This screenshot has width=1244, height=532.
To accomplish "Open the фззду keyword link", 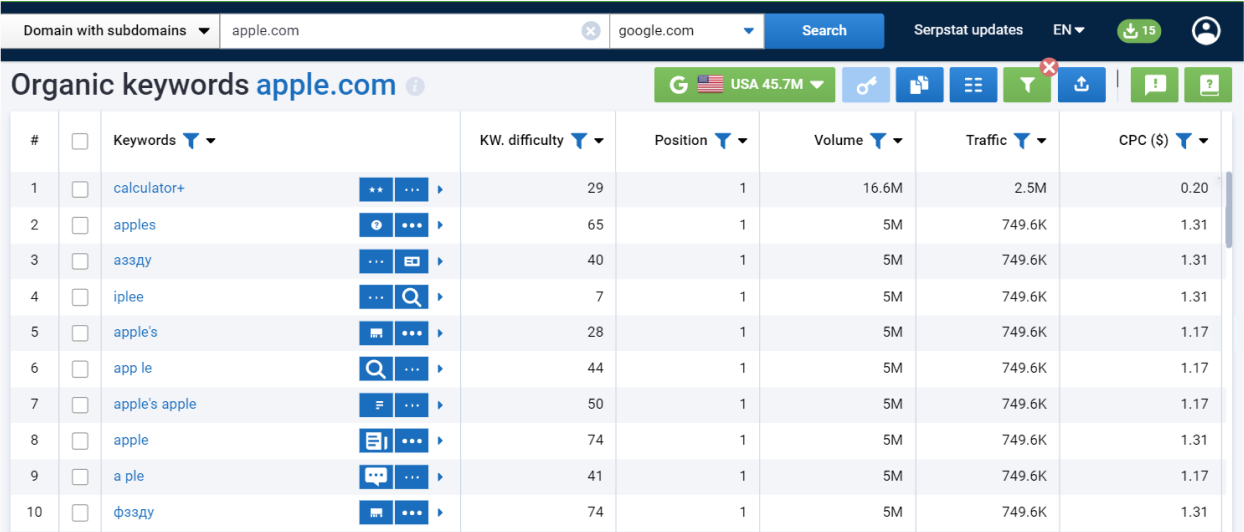I will (134, 513).
